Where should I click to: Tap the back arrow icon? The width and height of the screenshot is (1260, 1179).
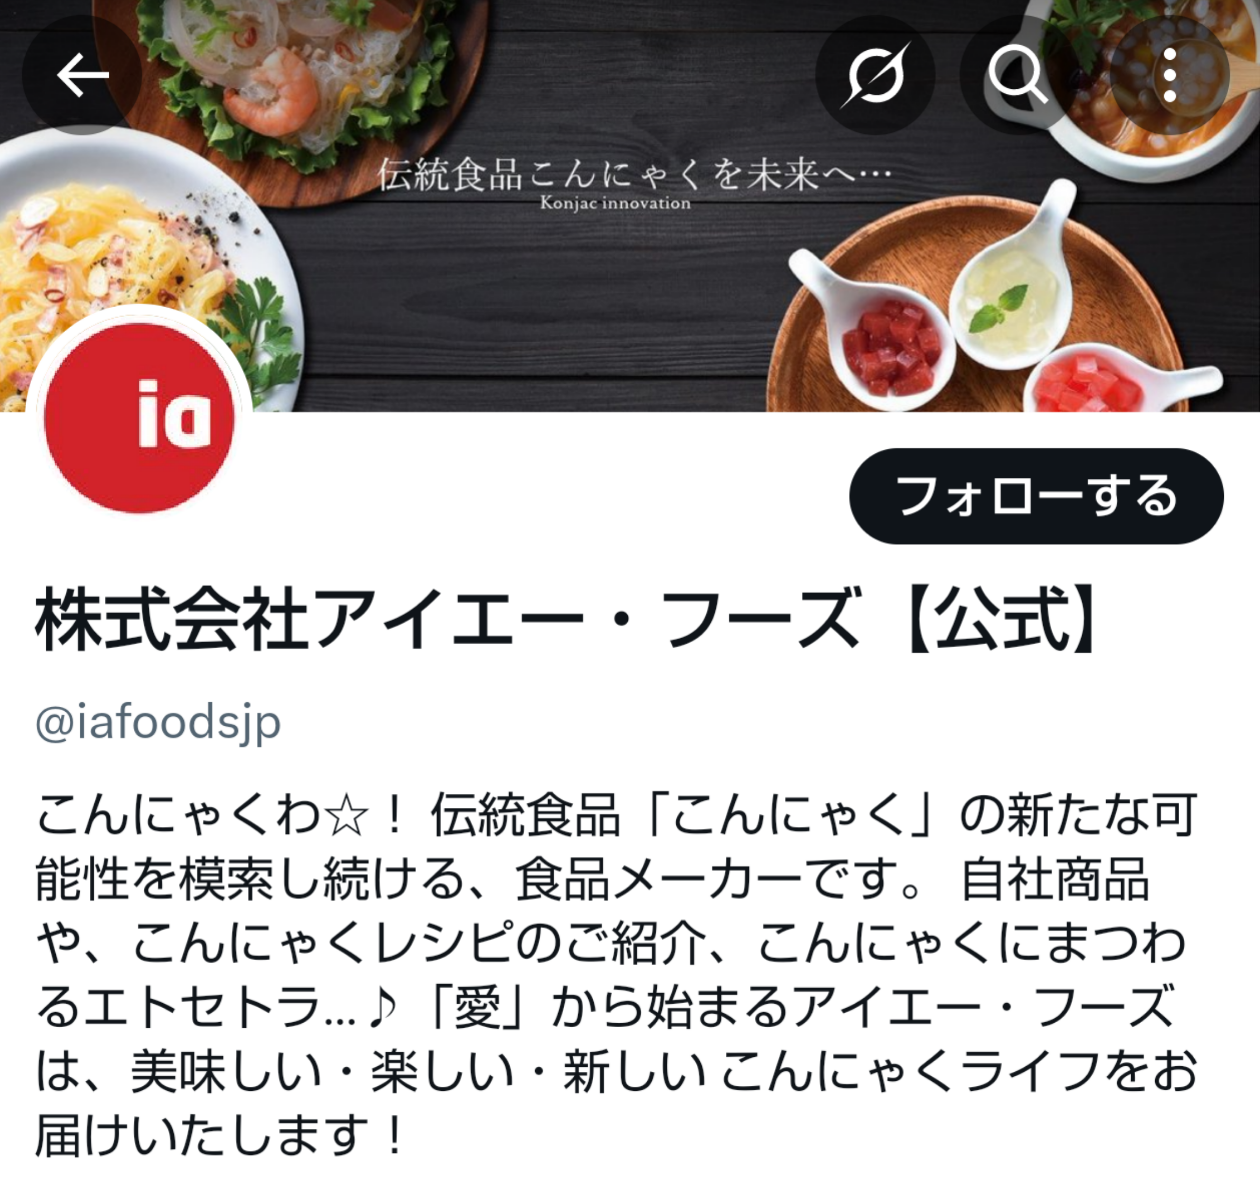click(x=82, y=75)
